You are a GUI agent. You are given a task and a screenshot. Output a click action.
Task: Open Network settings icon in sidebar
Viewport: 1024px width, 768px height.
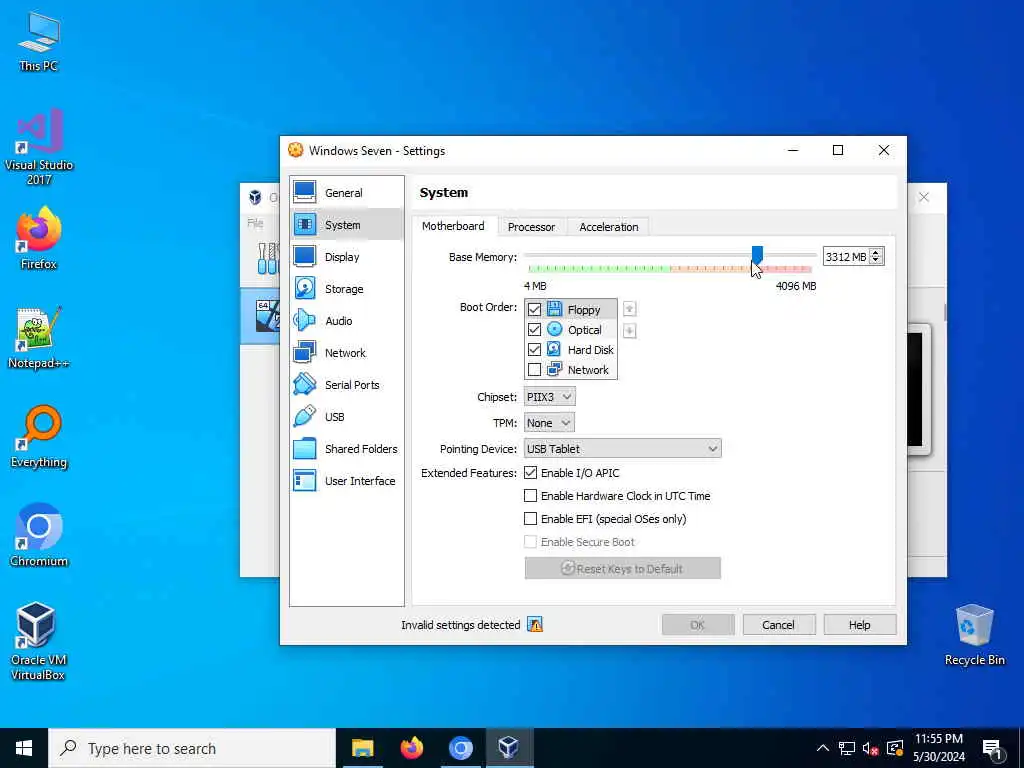(x=305, y=352)
